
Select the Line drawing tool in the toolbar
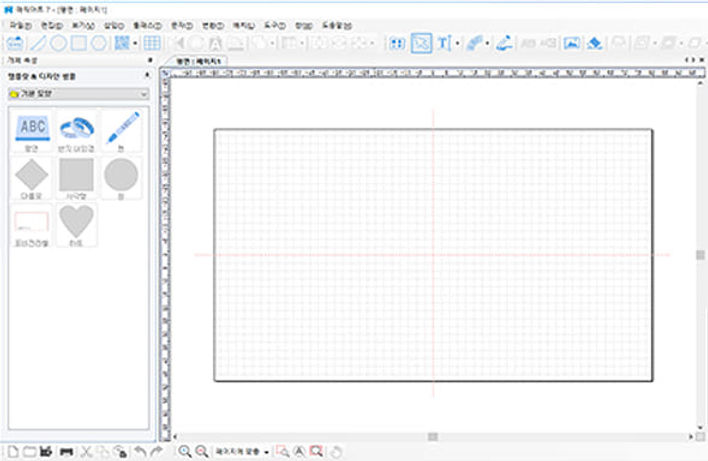tap(37, 43)
